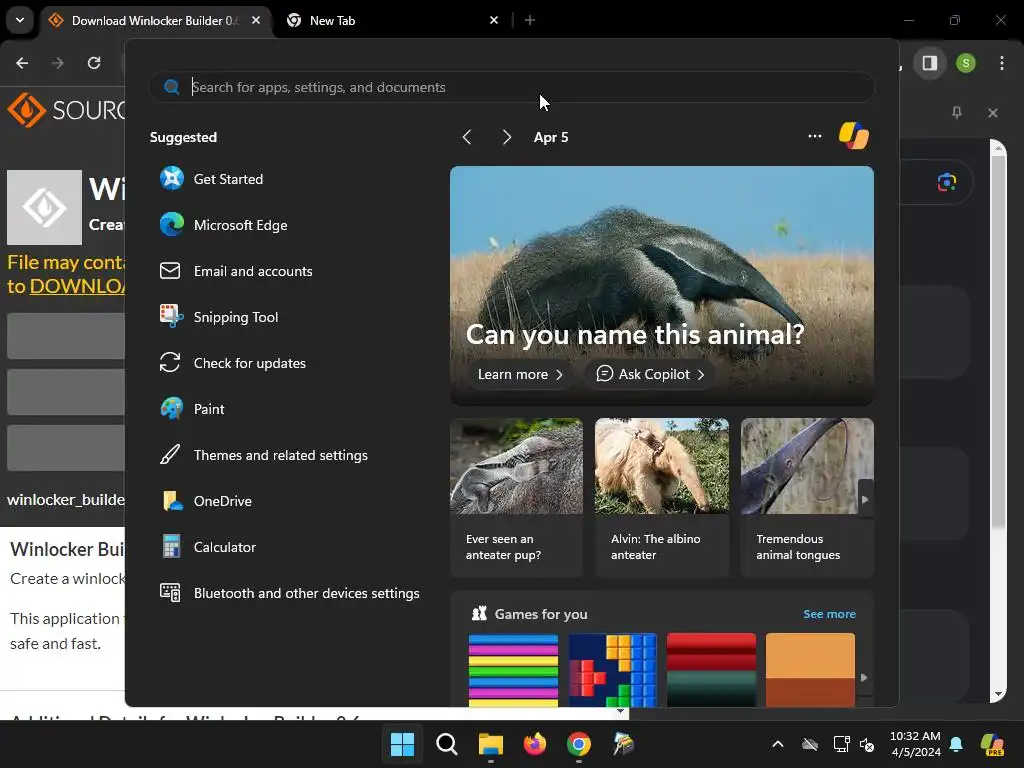Show hidden system tray icons chevron
1024x768 pixels.
[778, 744]
